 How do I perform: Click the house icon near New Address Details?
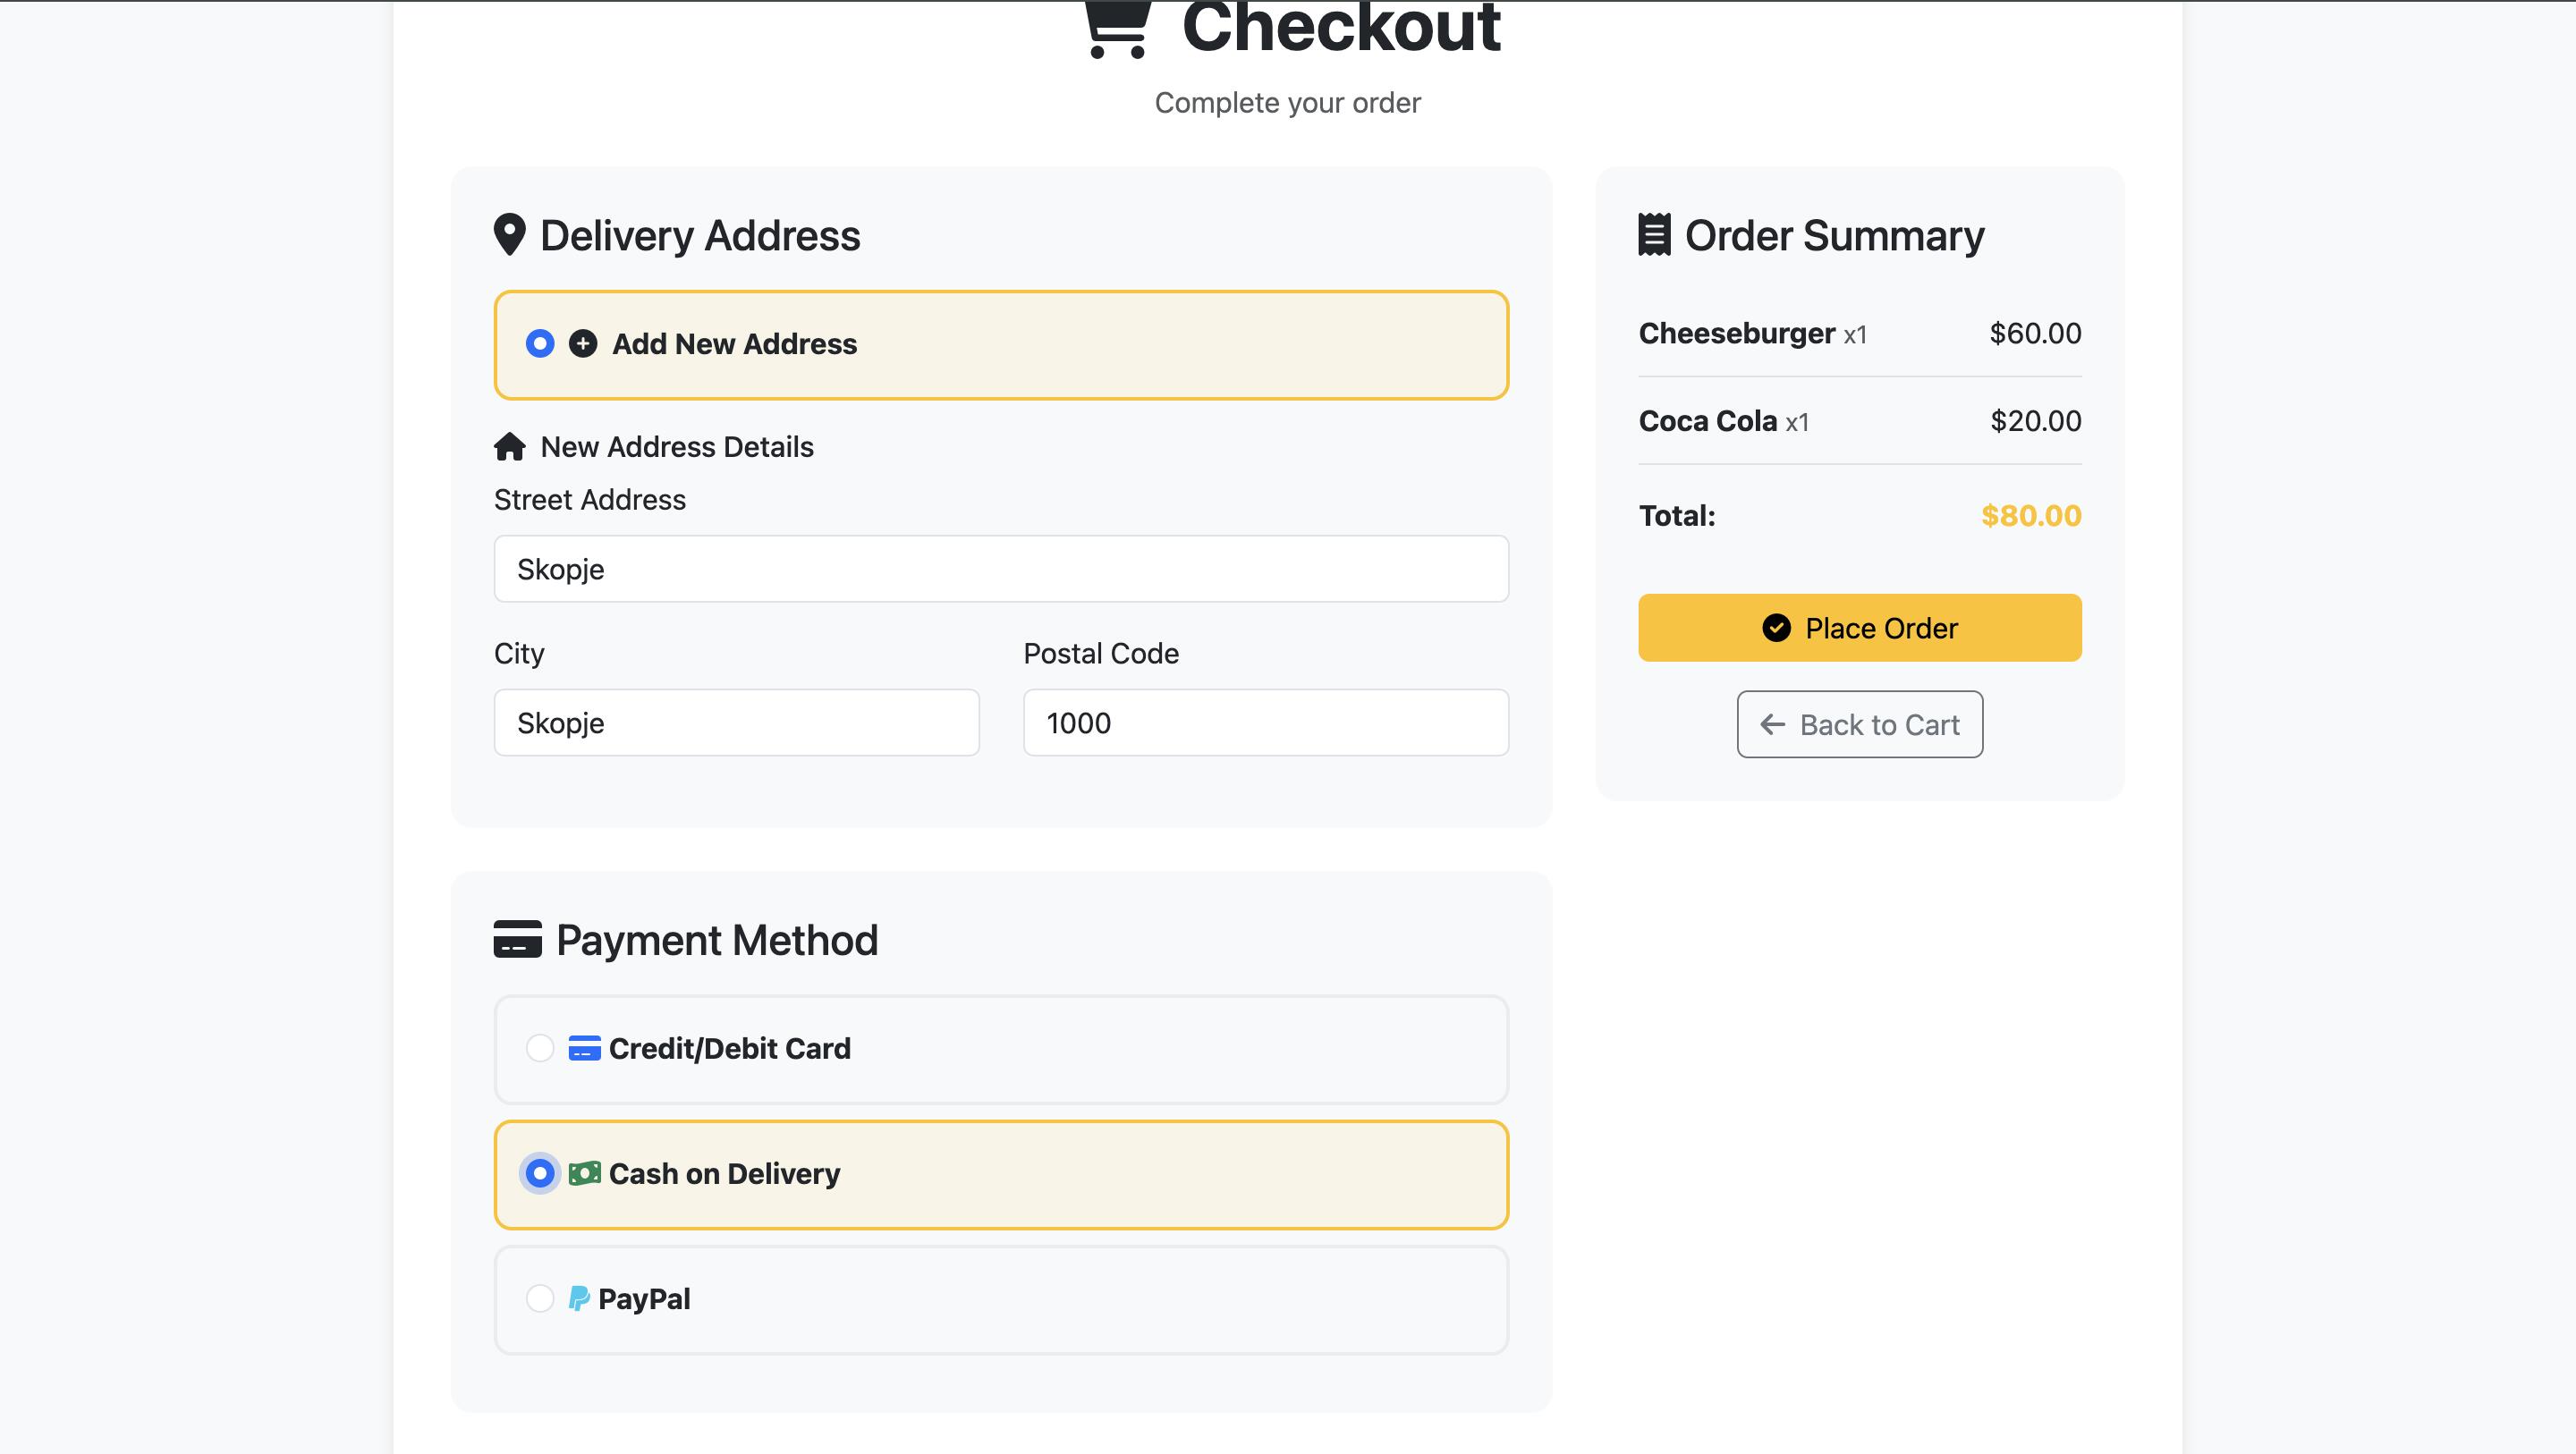tap(509, 447)
